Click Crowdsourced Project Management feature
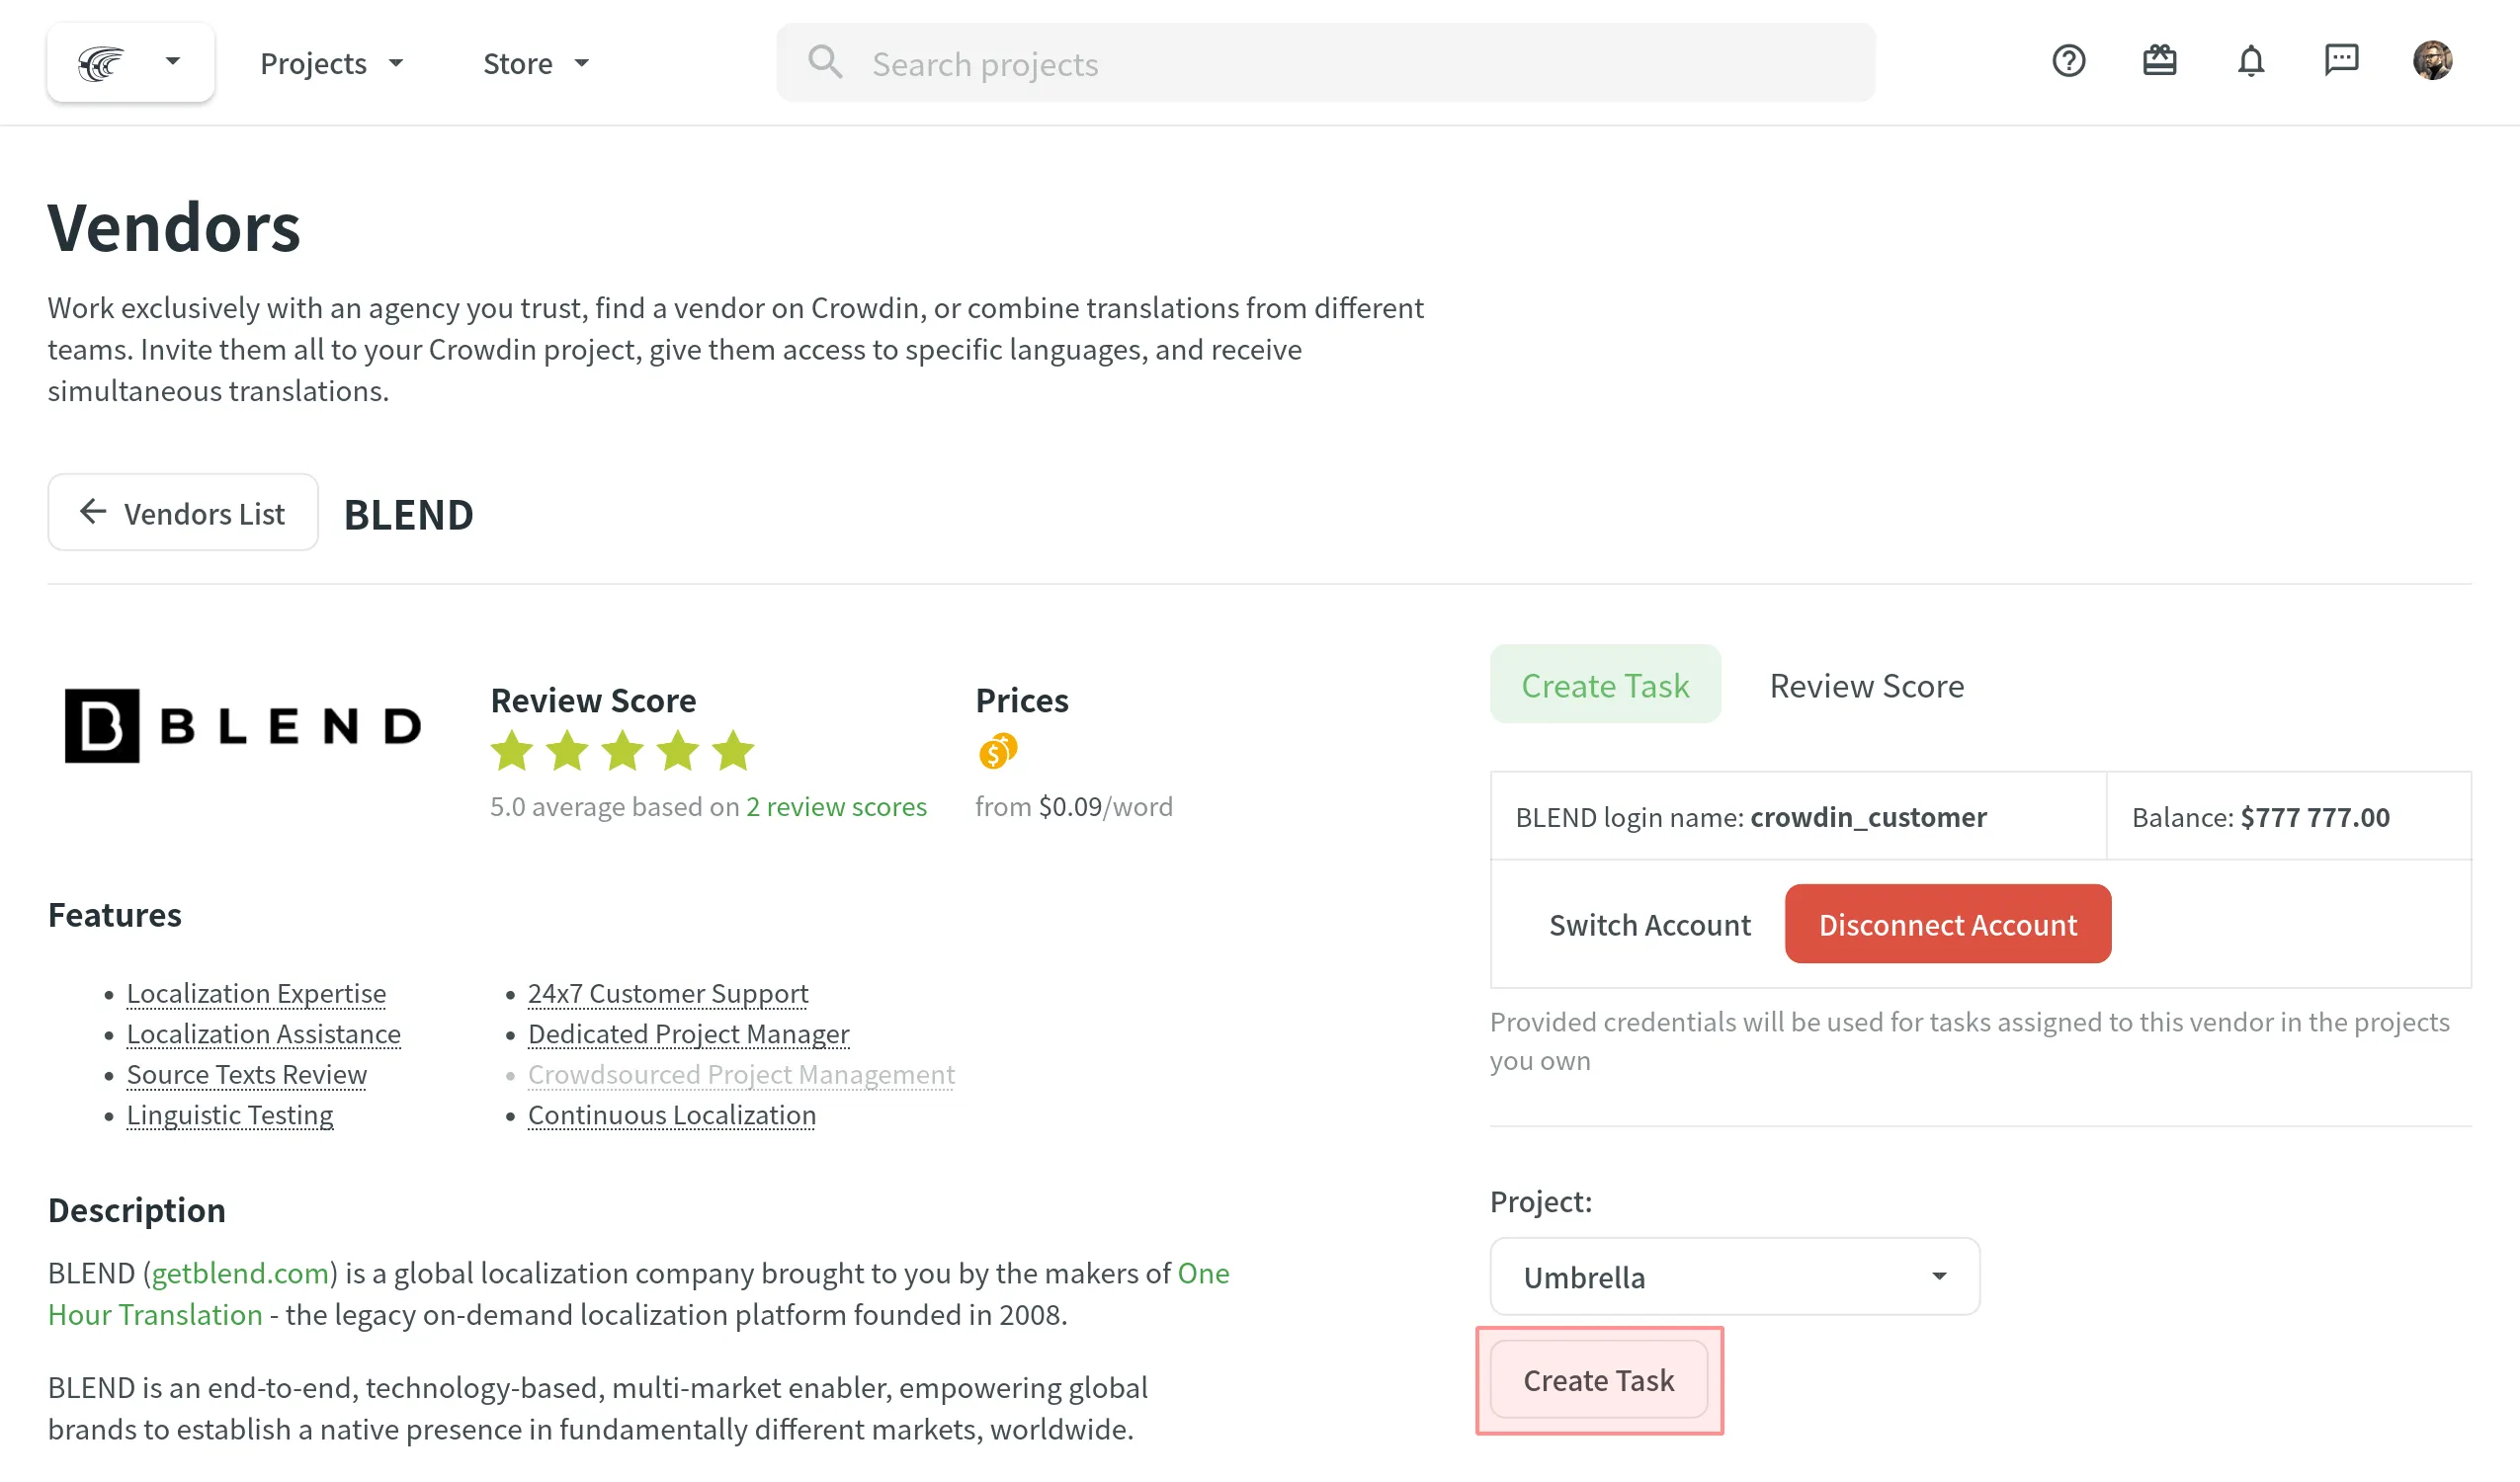Screen dimensions: 2520x1482 pos(741,1074)
